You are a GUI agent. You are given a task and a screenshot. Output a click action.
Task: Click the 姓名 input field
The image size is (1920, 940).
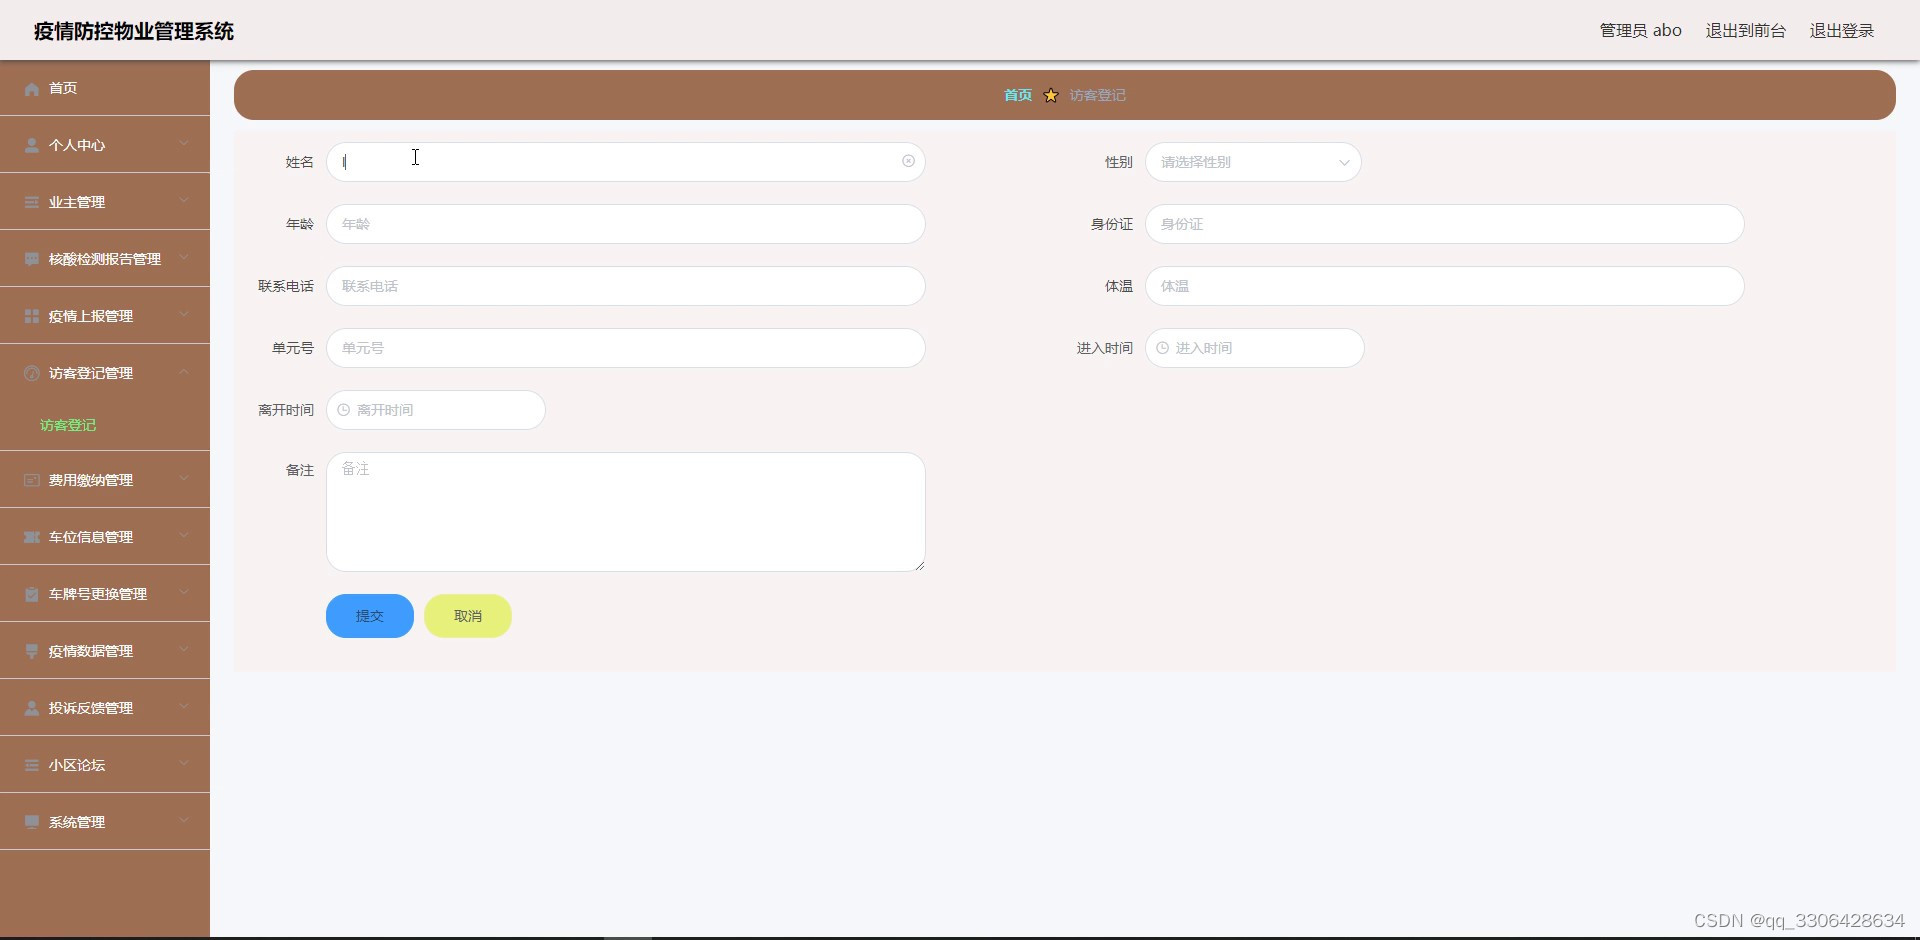click(x=626, y=162)
